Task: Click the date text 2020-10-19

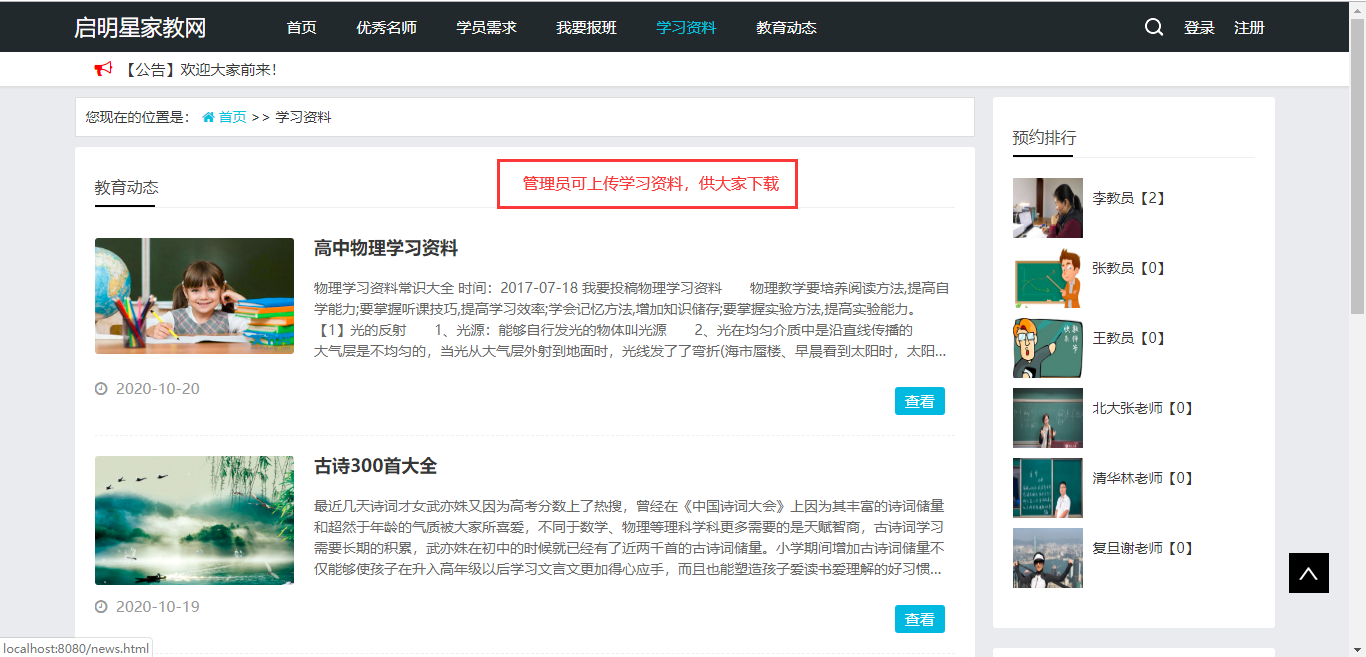Action: click(x=158, y=607)
